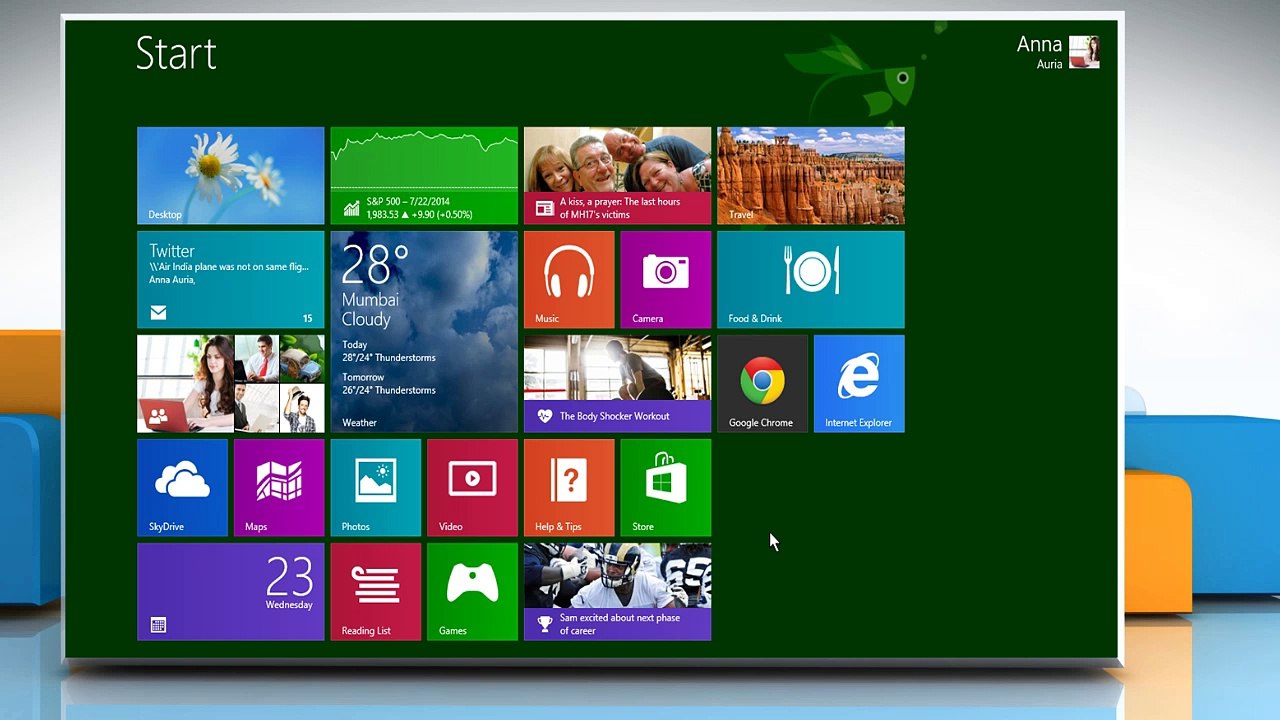Open the Twitter mail tile
1280x720 pixels.
231,280
